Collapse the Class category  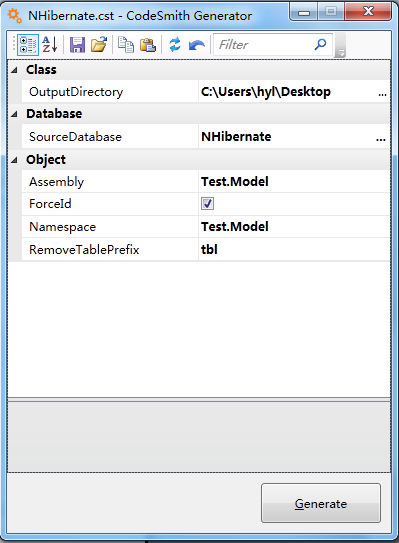pos(14,70)
